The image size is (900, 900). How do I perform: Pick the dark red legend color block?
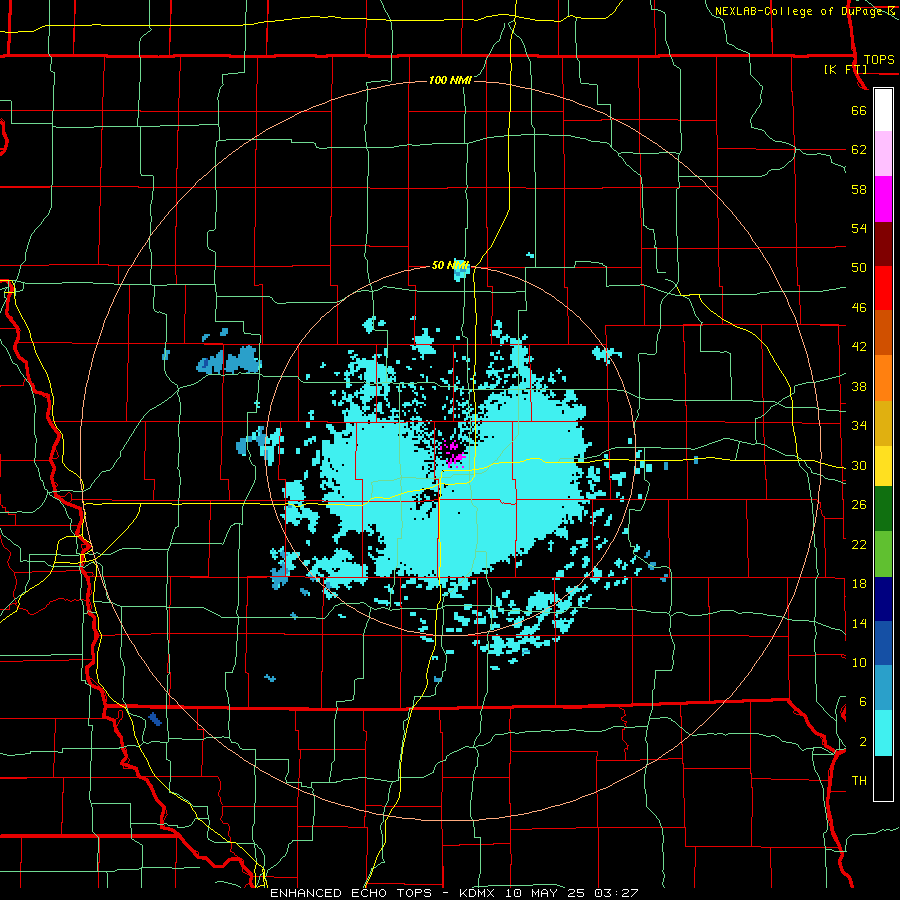[x=883, y=244]
